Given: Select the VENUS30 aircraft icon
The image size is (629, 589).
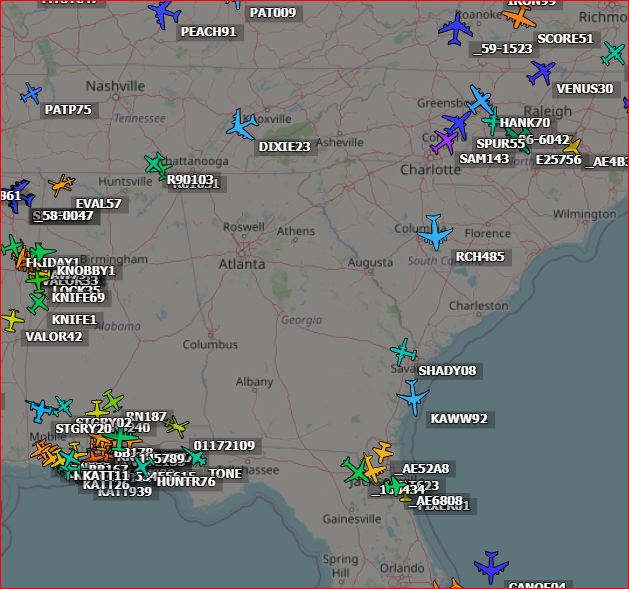Looking at the screenshot, I should click(541, 72).
